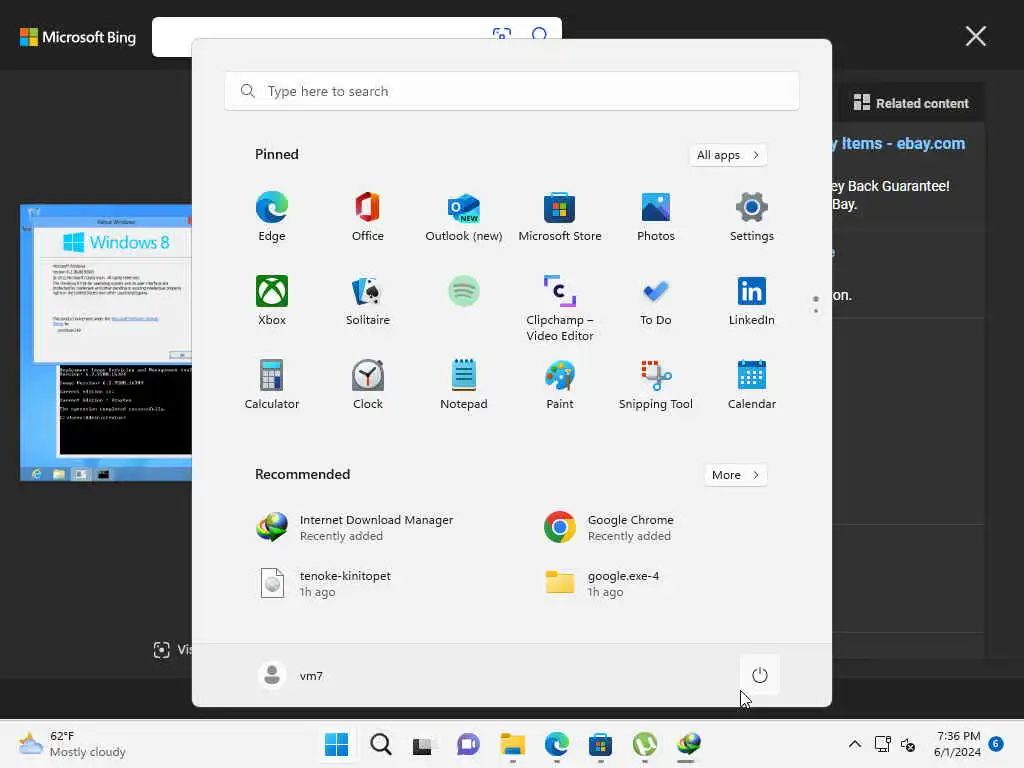1024x768 pixels.
Task: Click Bing visual search camera icon
Action: [x=502, y=34]
